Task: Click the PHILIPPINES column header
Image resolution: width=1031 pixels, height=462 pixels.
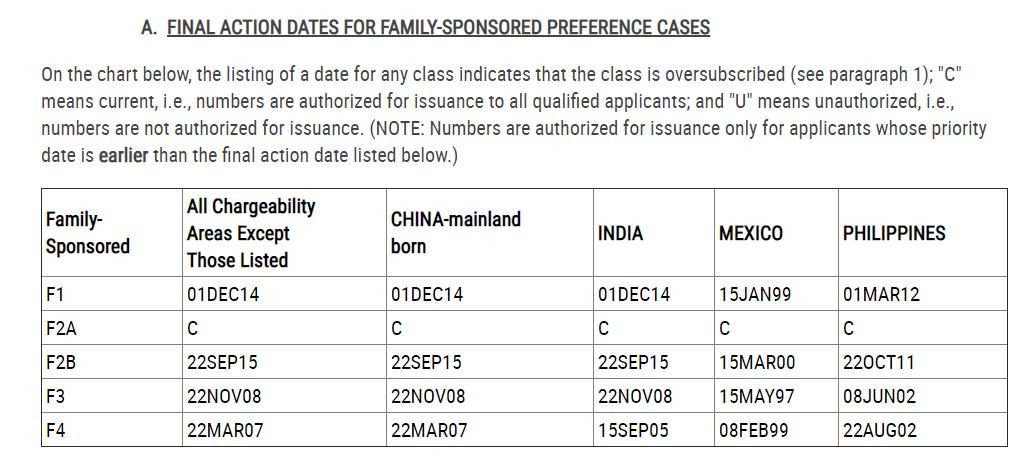Action: coord(894,233)
